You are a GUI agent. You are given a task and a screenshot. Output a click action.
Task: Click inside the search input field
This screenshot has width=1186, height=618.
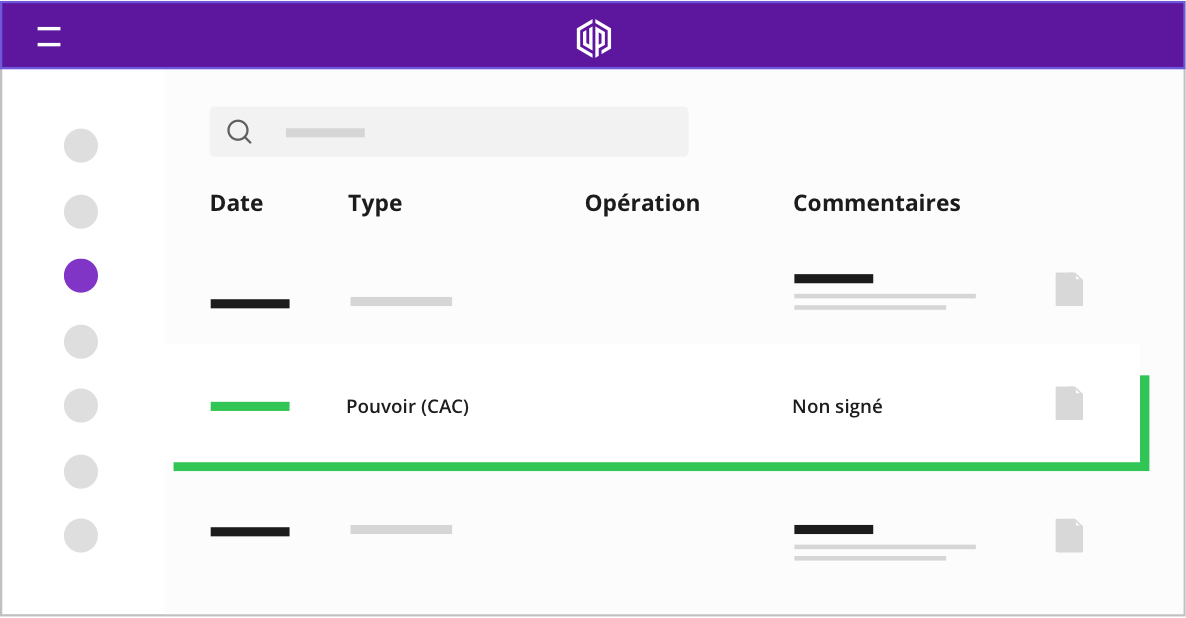click(449, 132)
